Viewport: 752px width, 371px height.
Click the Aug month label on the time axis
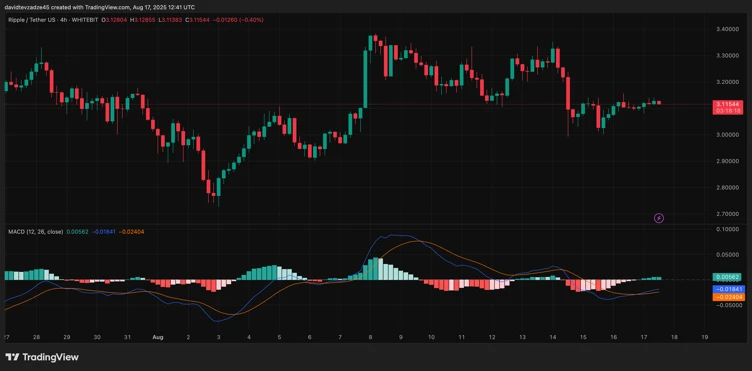click(x=158, y=337)
